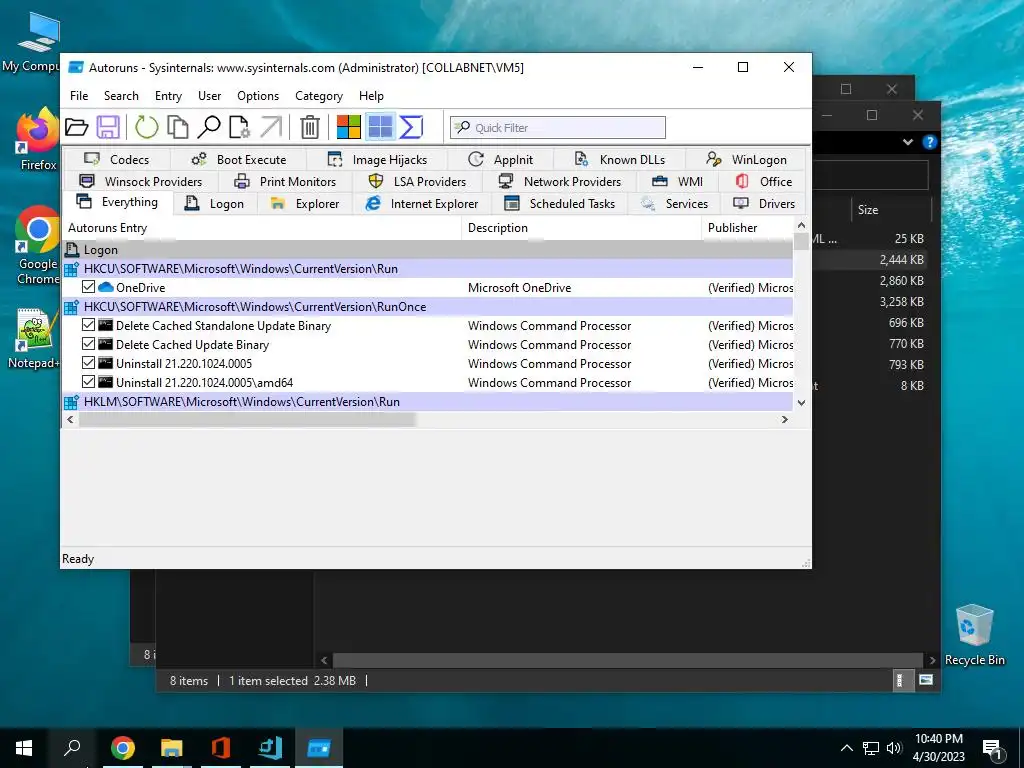Sort by Publisher column header

(747, 228)
